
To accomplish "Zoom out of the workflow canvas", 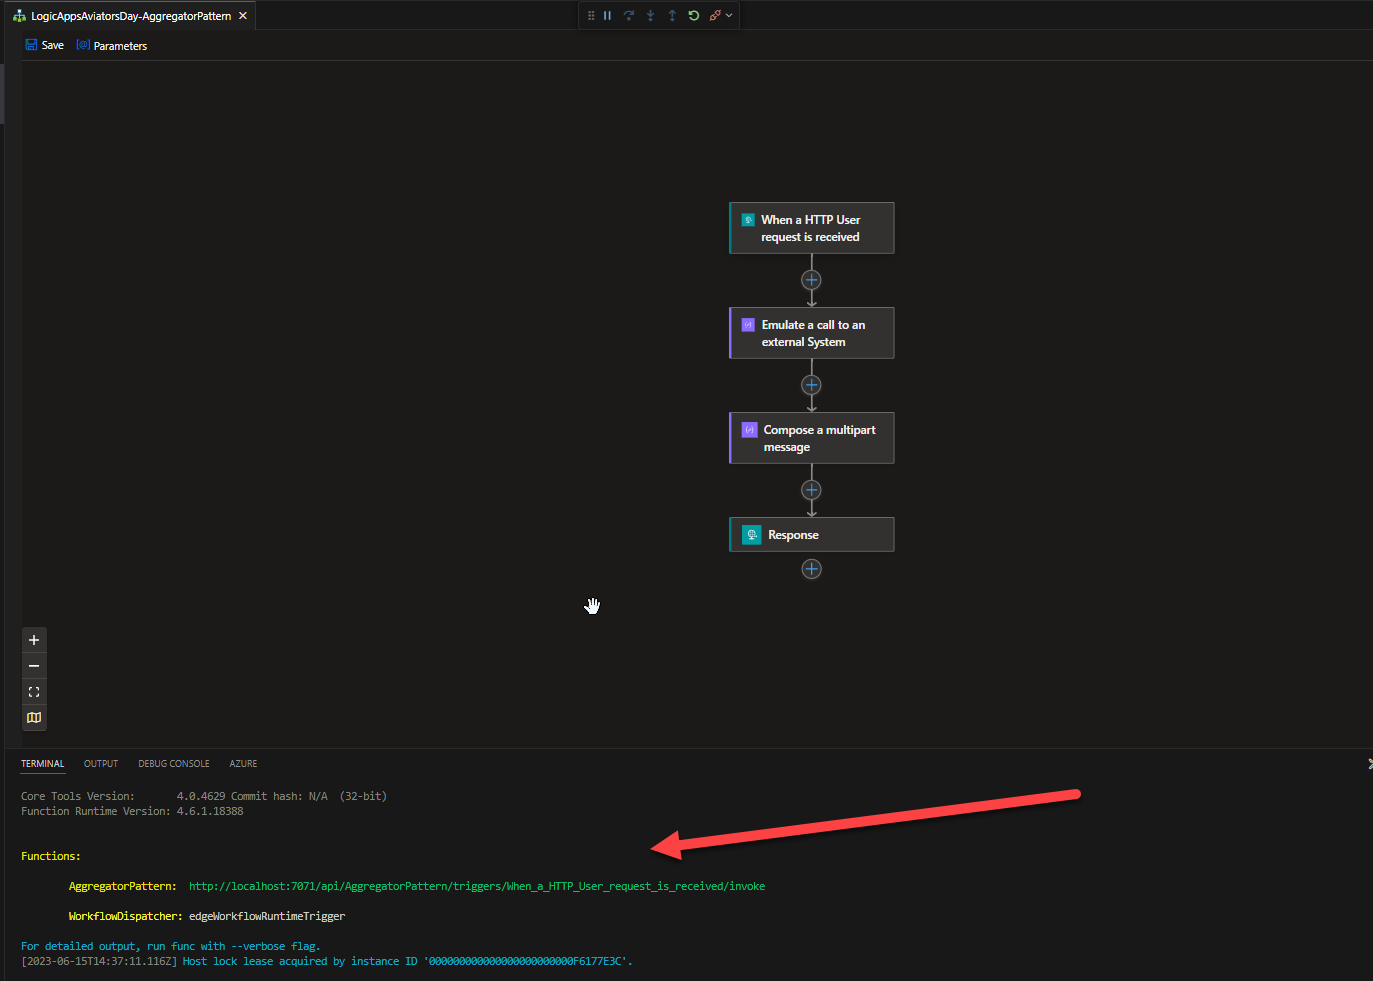I will (34, 666).
